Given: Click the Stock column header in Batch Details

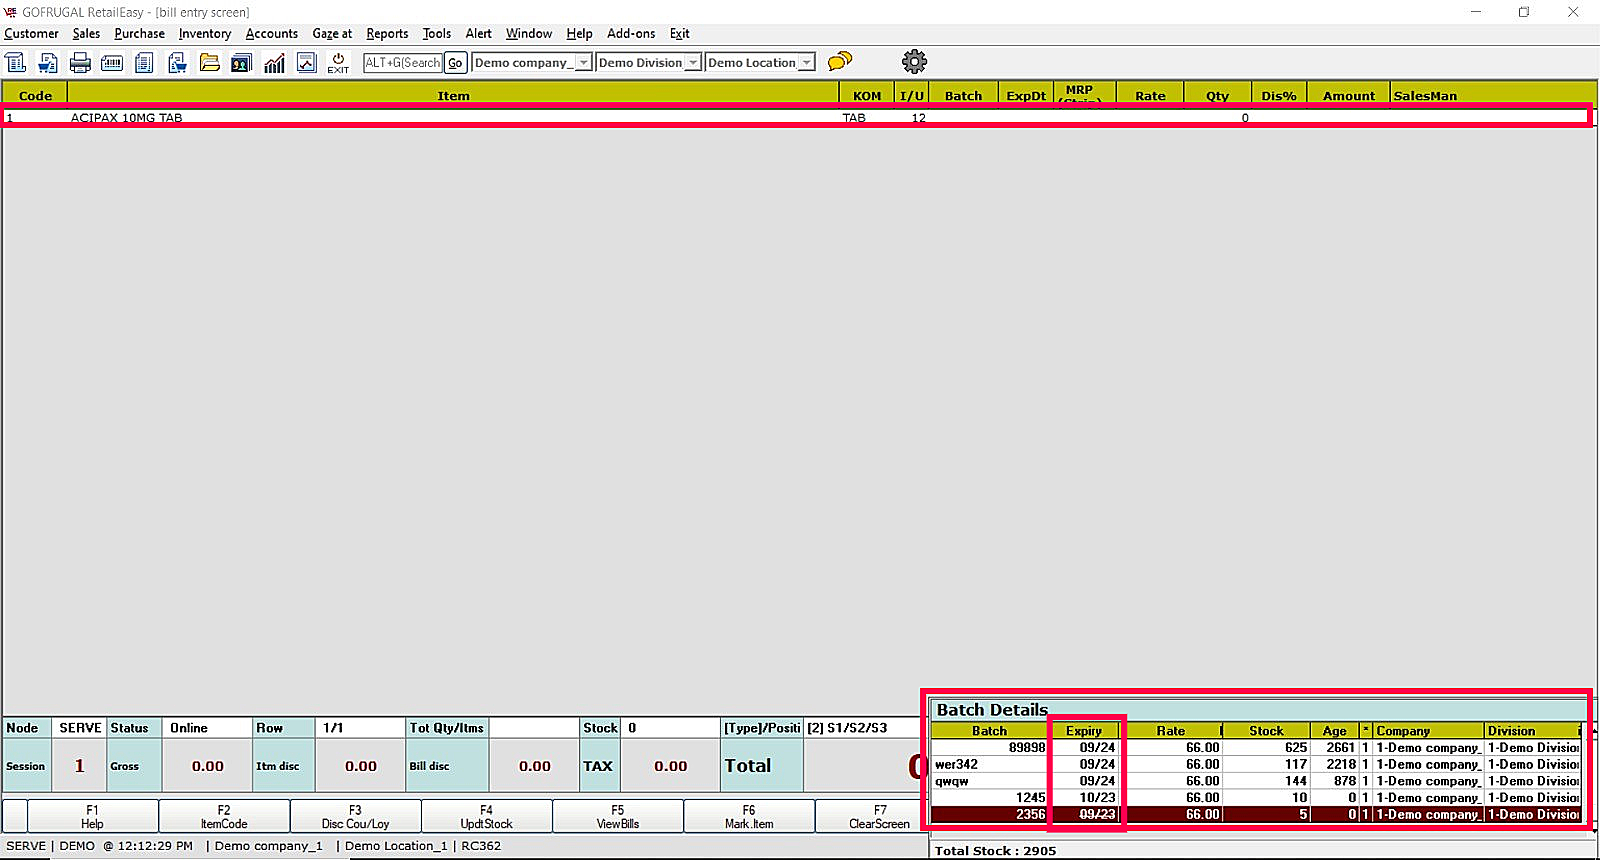Looking at the screenshot, I should pyautogui.click(x=1266, y=731).
